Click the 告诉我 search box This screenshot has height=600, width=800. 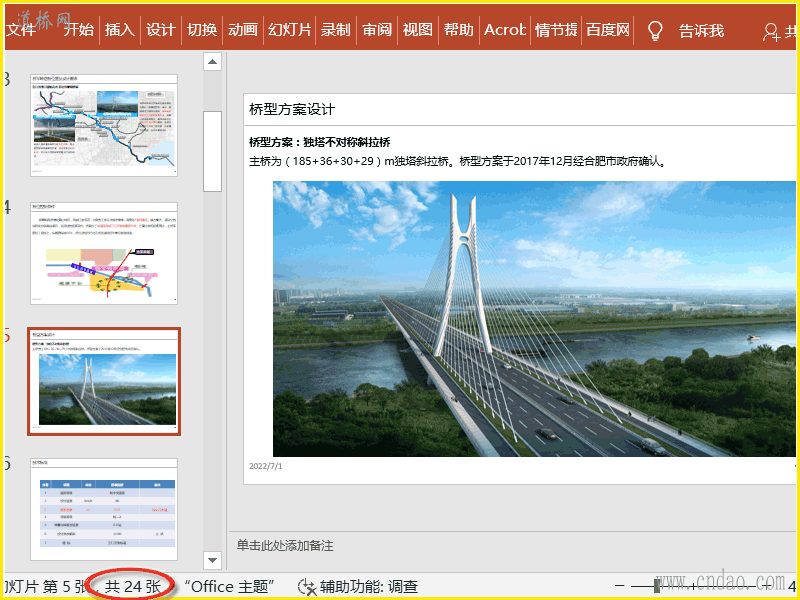pos(702,31)
